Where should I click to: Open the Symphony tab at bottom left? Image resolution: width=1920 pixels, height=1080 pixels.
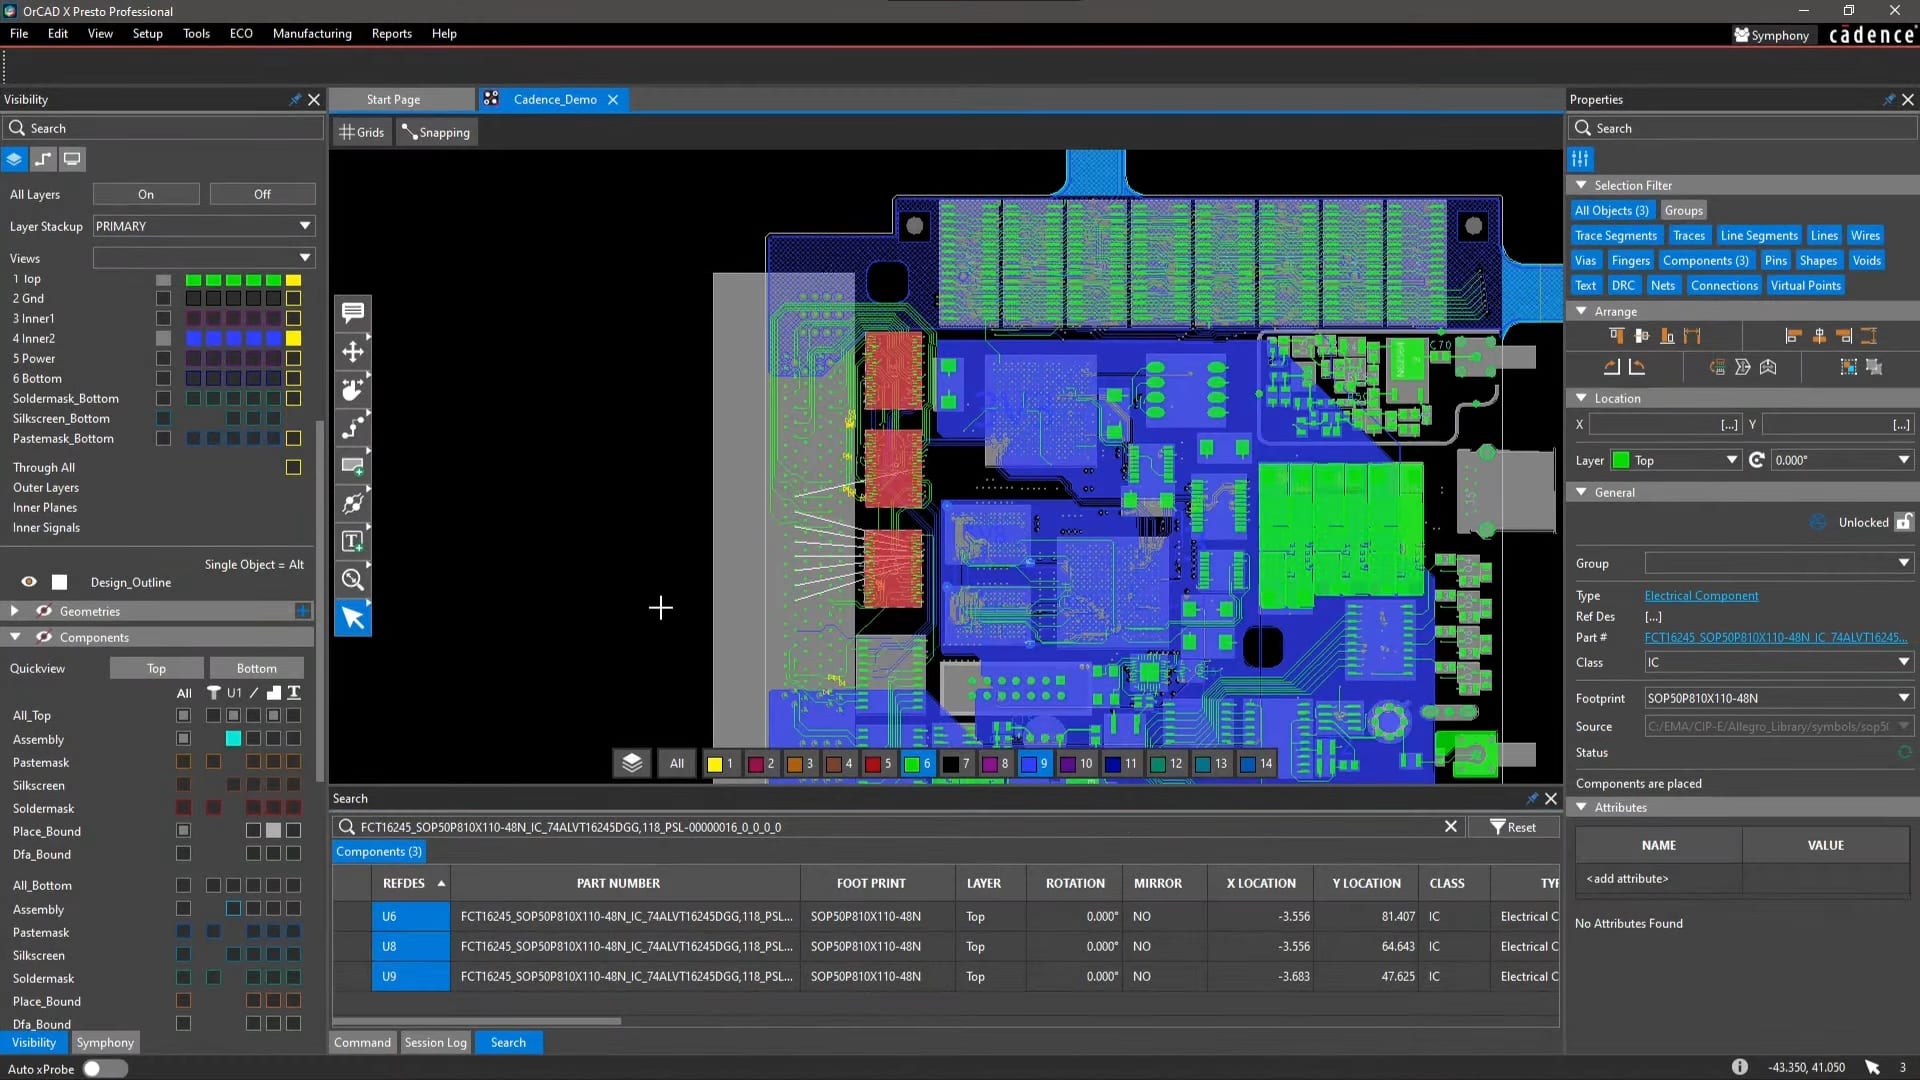point(105,1042)
